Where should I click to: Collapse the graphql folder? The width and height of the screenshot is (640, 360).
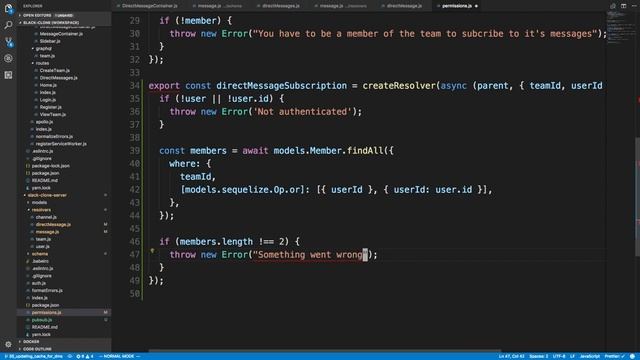point(43,49)
